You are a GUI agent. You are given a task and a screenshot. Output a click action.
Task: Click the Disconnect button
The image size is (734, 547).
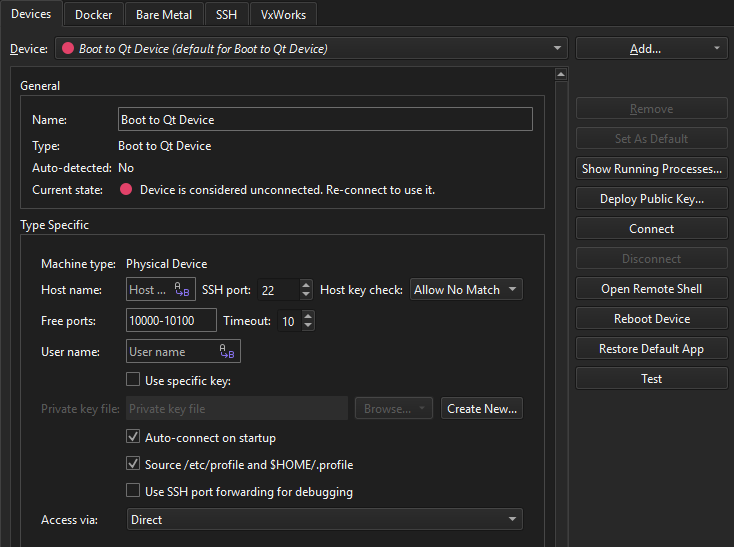pyautogui.click(x=652, y=259)
